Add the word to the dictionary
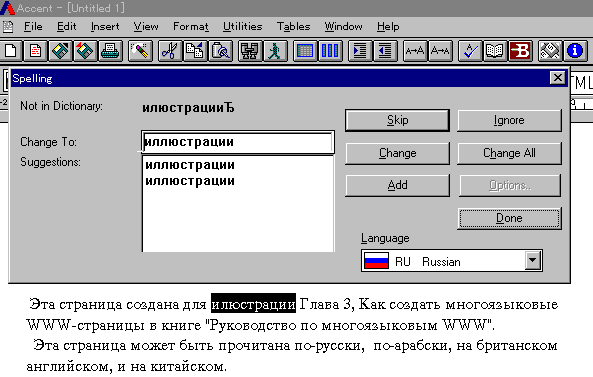The width and height of the screenshot is (593, 377). click(397, 185)
